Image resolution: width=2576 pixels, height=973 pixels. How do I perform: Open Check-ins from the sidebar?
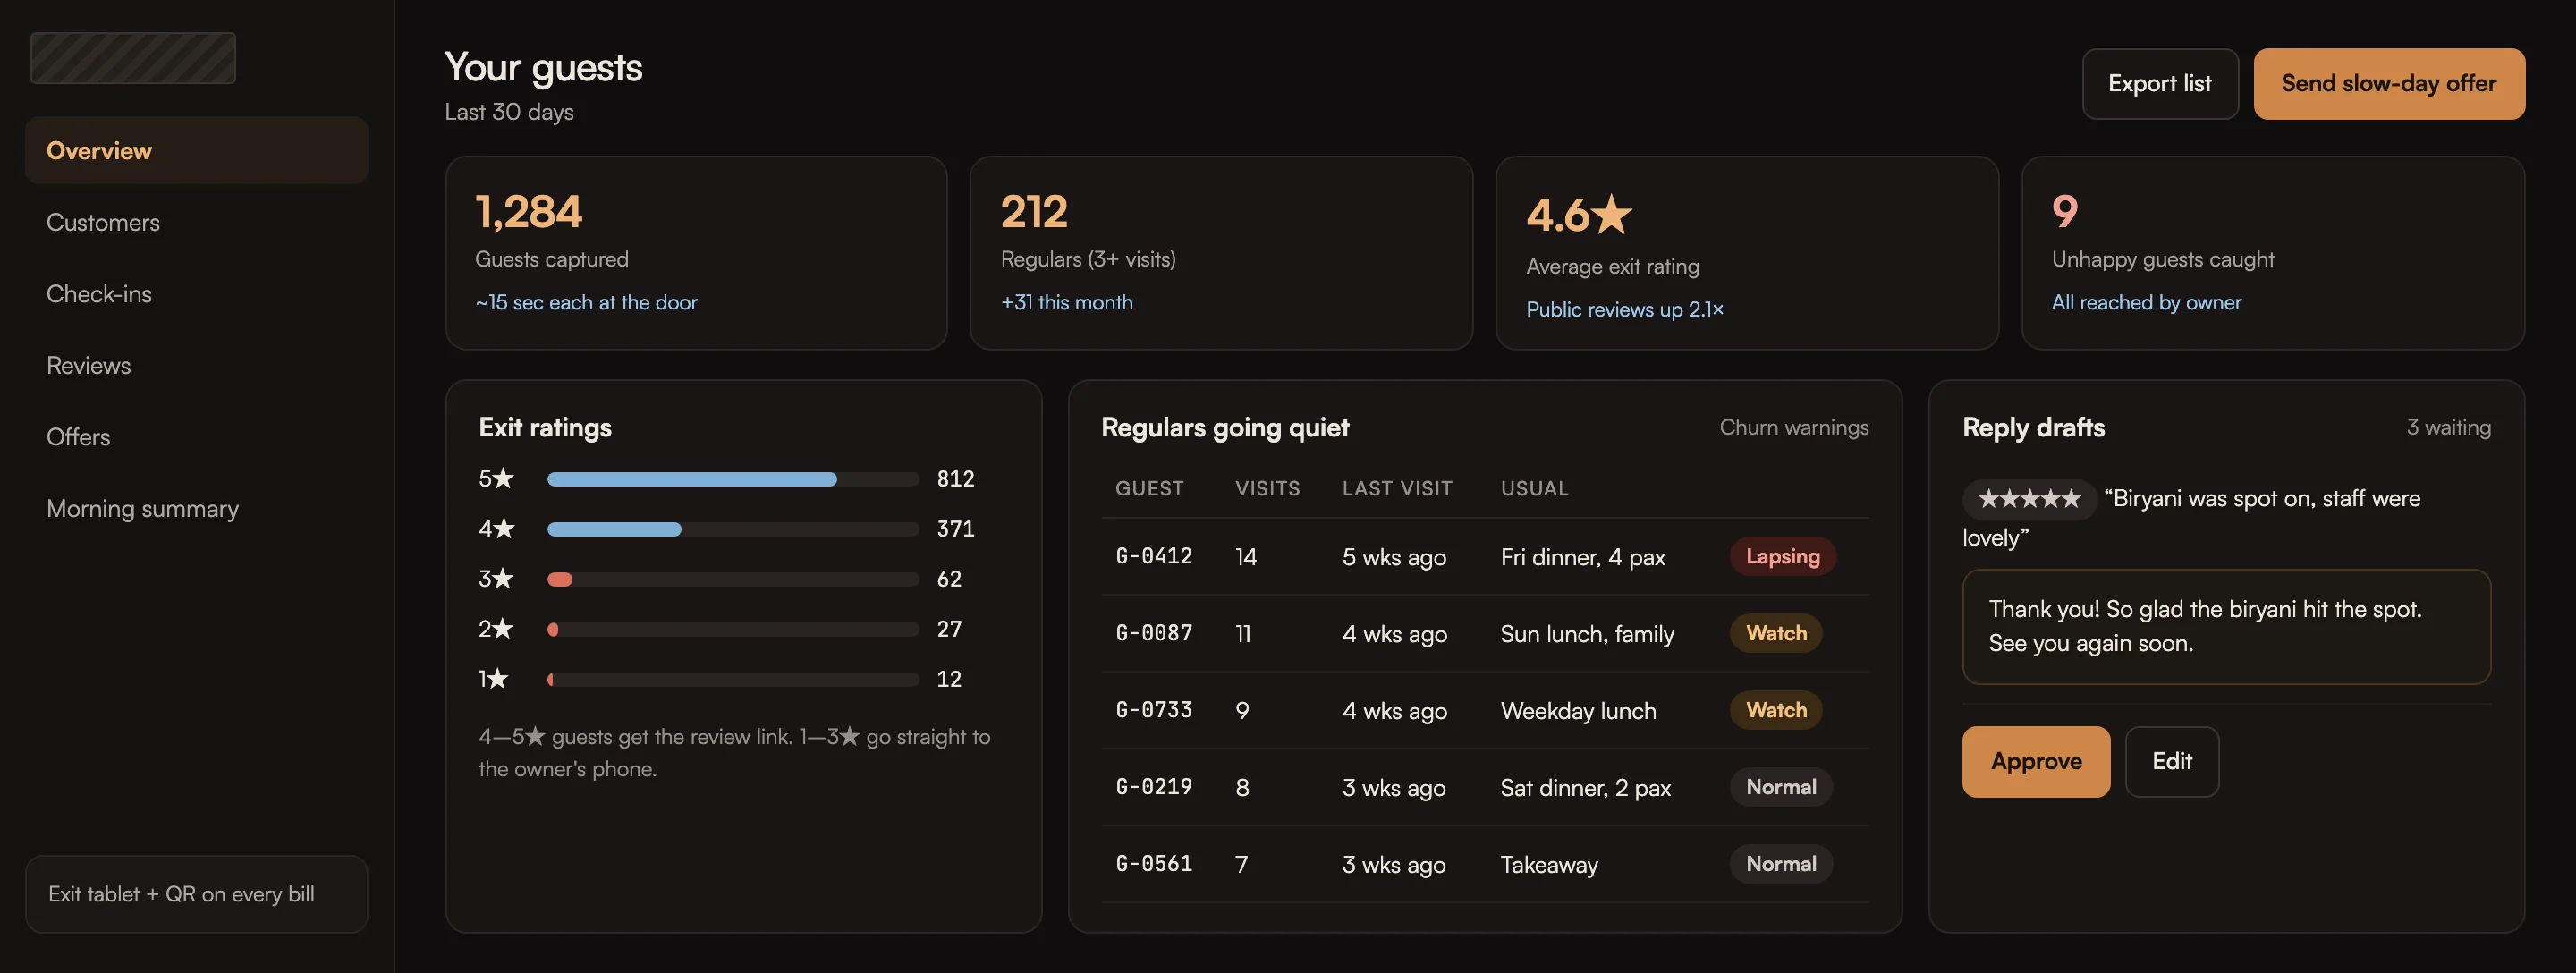pyautogui.click(x=196, y=294)
